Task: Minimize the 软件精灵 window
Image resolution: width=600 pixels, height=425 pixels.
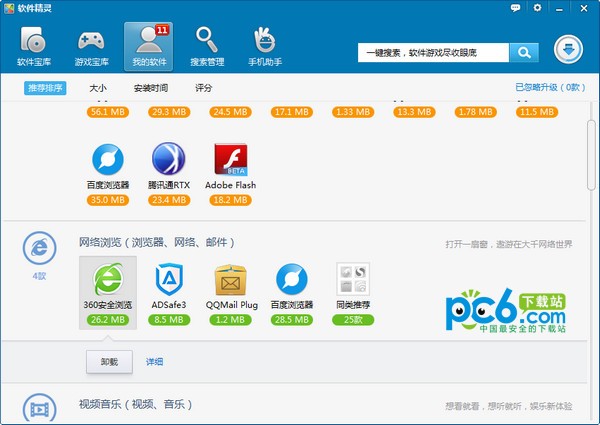Action: (x=559, y=8)
